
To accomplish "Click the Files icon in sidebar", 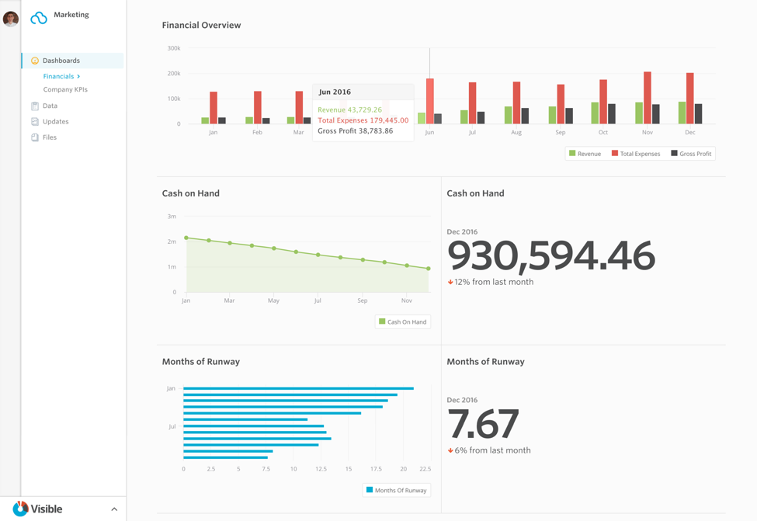I will [x=35, y=138].
